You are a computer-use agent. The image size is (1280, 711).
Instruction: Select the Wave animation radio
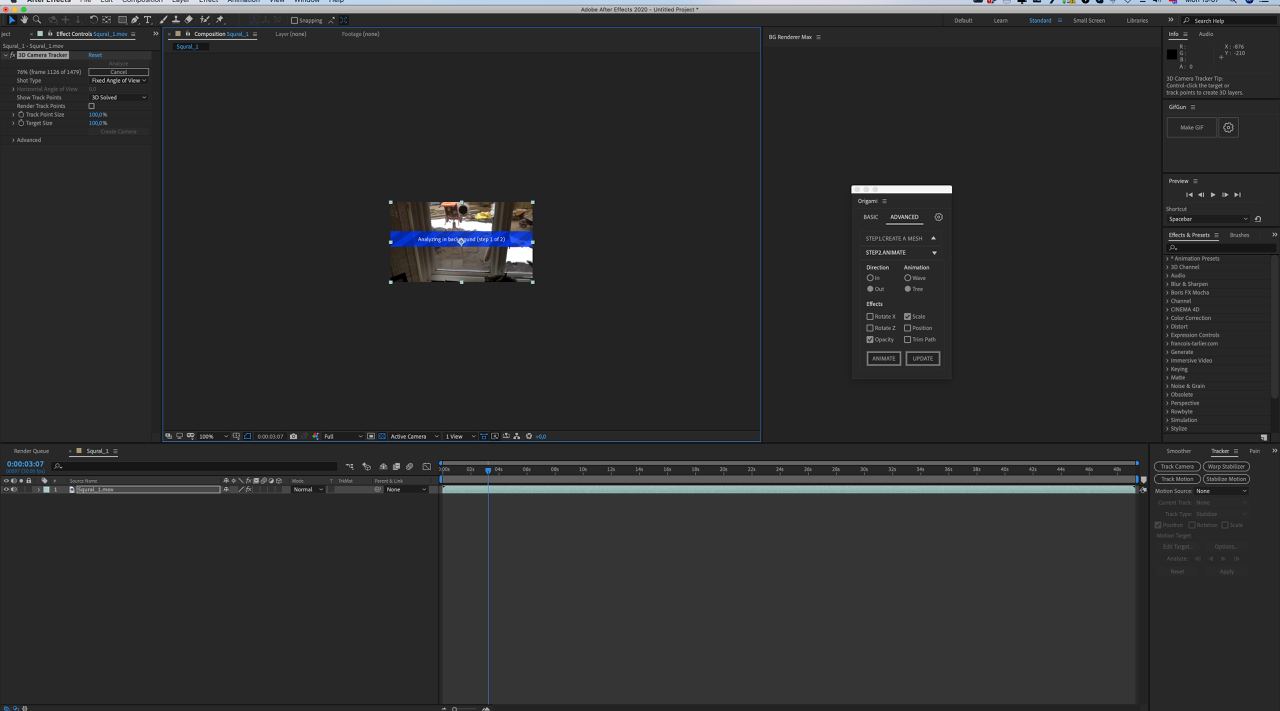[x=908, y=277]
